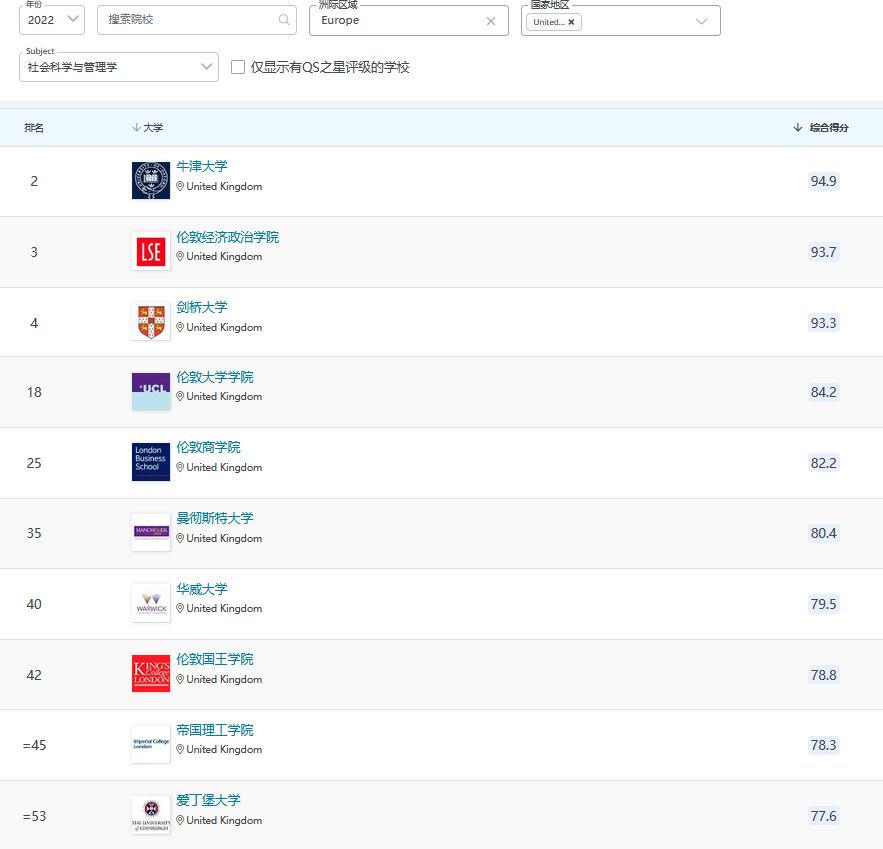This screenshot has width=883, height=849.
Task: Click the UCL logo
Action: coord(151,392)
